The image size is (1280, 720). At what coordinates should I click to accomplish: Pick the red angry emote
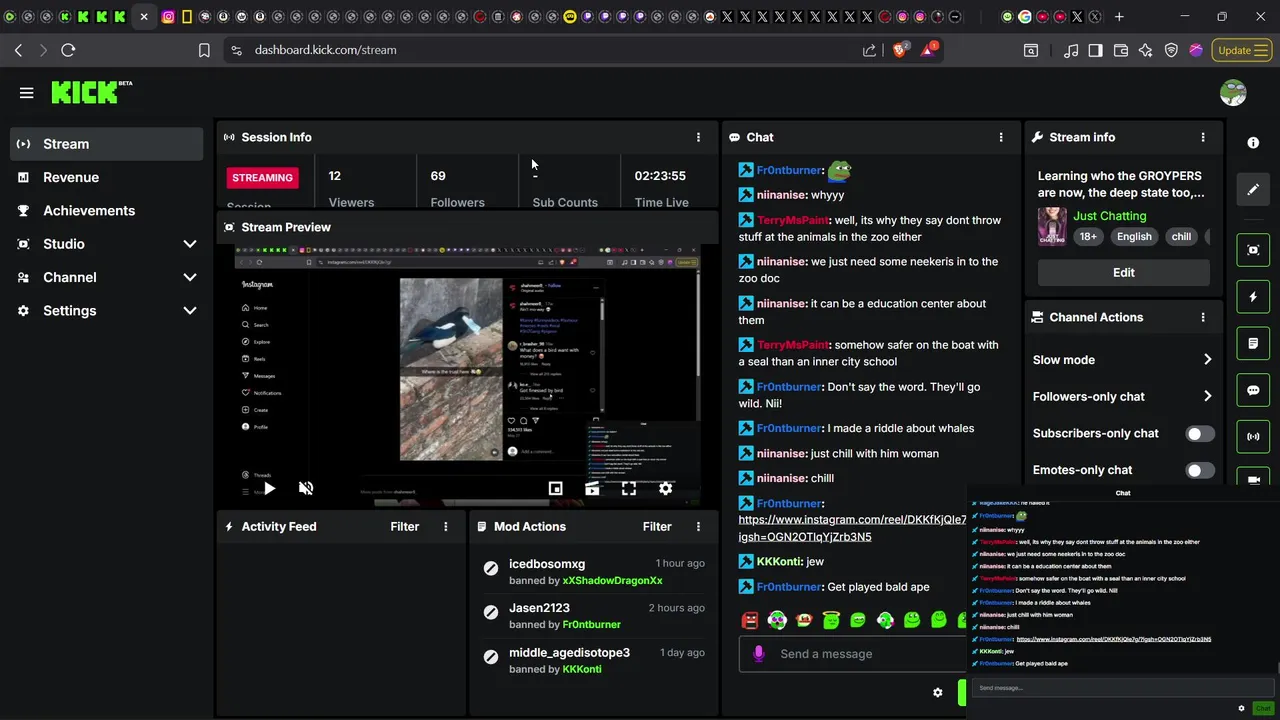(750, 620)
